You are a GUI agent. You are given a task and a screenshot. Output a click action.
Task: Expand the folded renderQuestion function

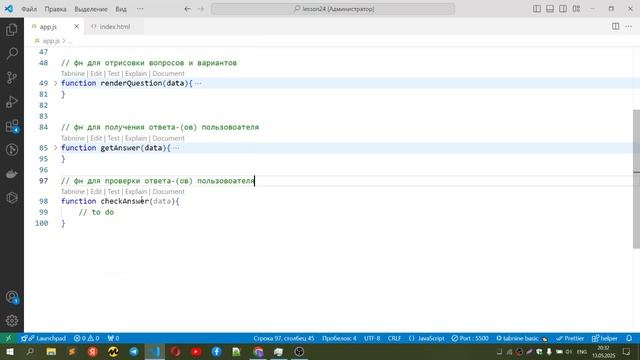point(56,83)
